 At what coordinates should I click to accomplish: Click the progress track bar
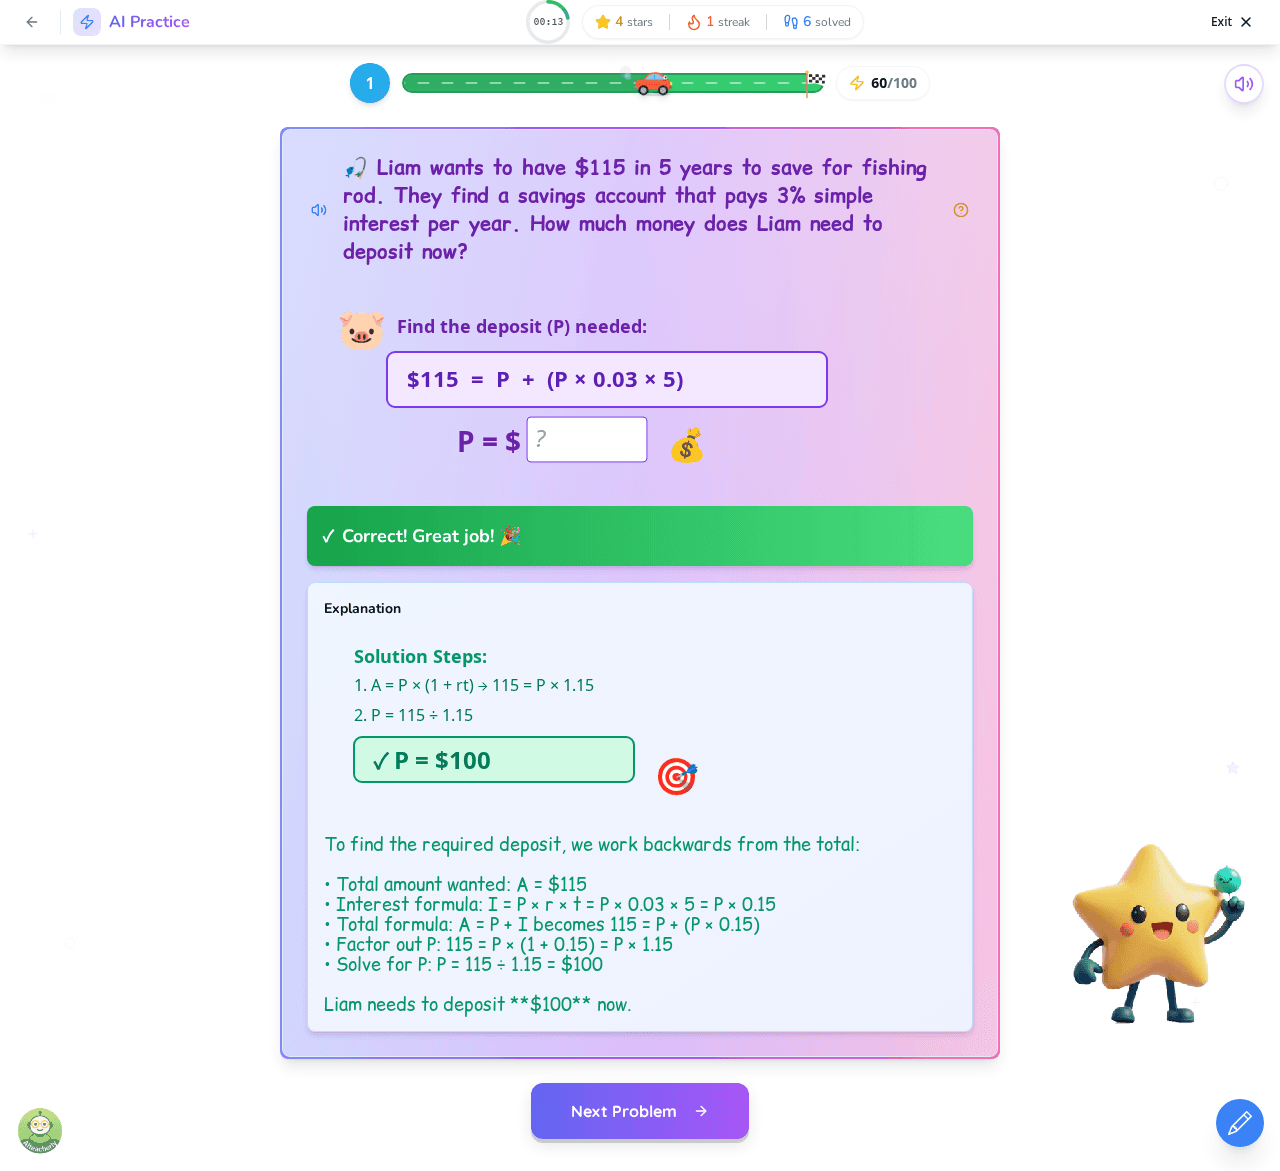point(612,83)
